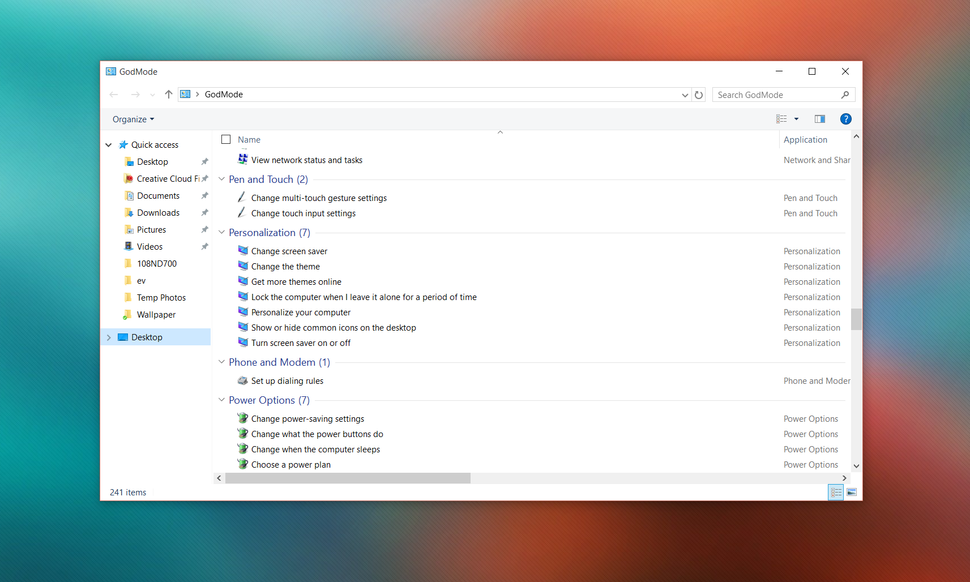Toggle the preview pane icon
The height and width of the screenshot is (582, 970).
819,118
